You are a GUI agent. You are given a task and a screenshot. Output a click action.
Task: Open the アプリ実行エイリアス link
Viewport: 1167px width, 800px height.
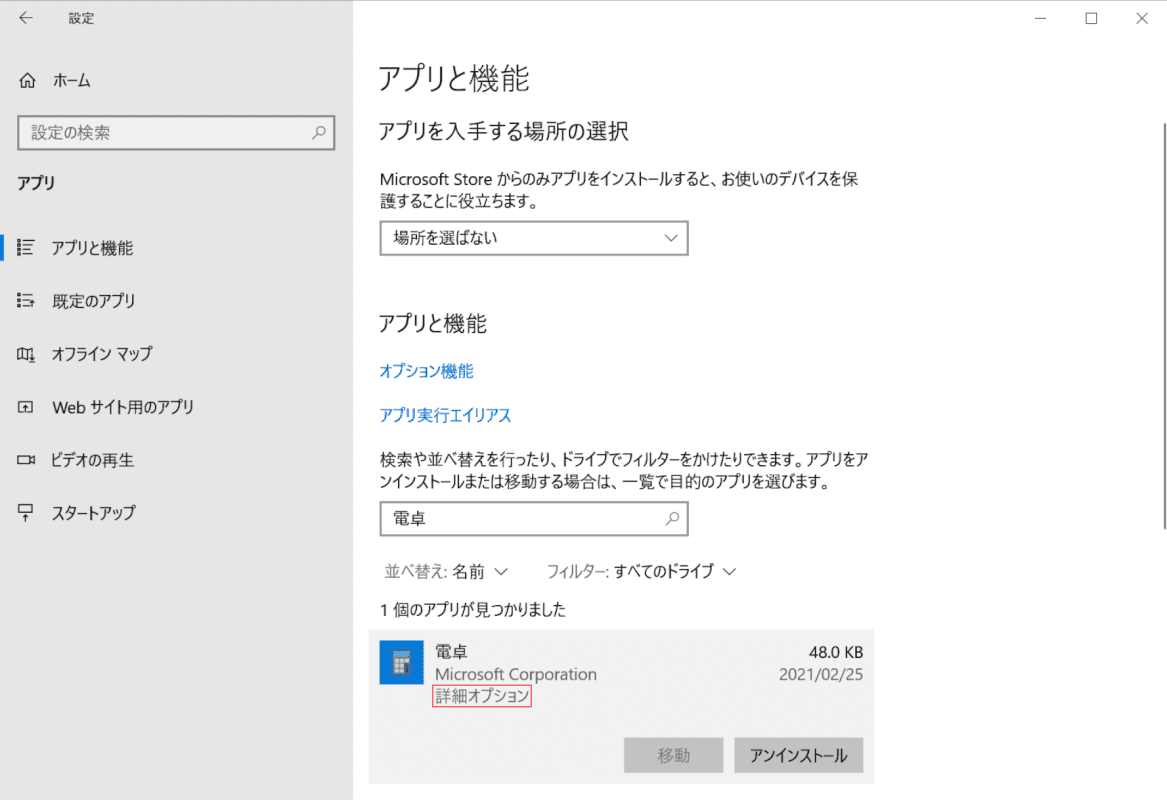tap(445, 415)
